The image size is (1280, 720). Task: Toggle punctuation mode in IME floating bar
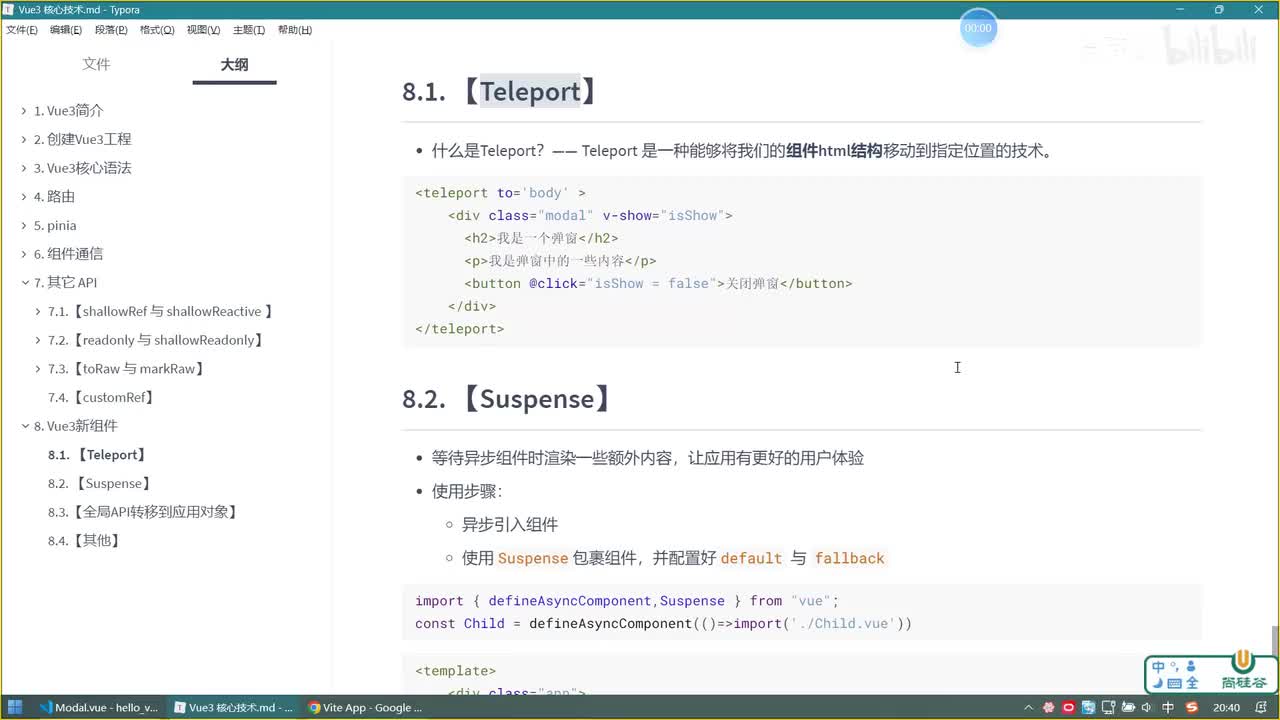pyautogui.click(x=1174, y=665)
